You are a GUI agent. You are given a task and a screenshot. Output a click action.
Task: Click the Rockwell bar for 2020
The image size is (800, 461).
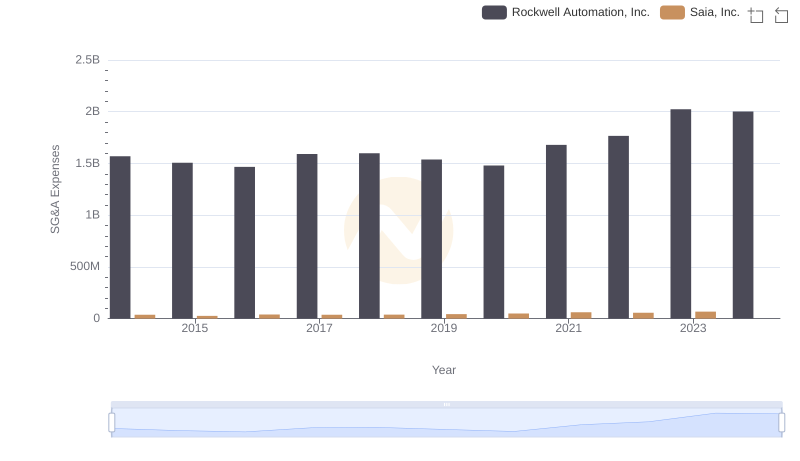click(x=494, y=242)
